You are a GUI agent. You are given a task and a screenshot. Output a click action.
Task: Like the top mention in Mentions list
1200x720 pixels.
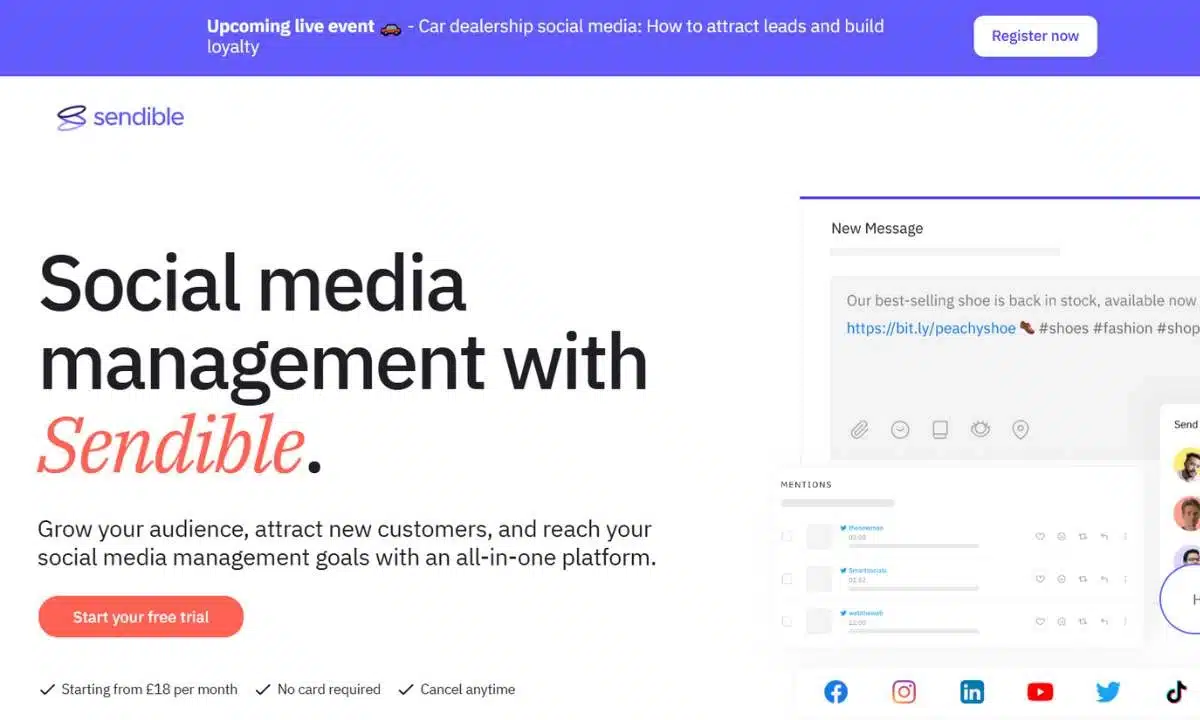point(1040,537)
